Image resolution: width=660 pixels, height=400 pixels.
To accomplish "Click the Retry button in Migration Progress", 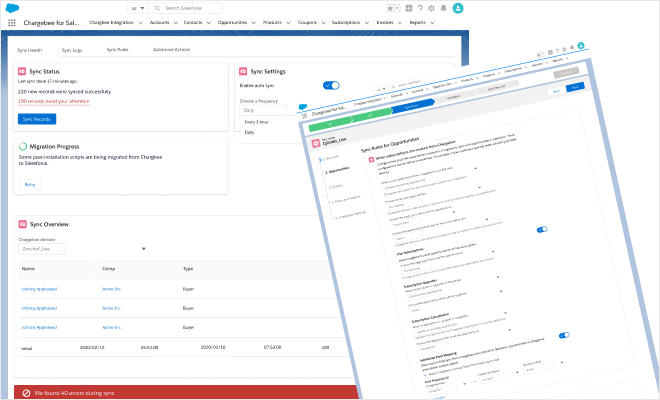I will coord(30,184).
